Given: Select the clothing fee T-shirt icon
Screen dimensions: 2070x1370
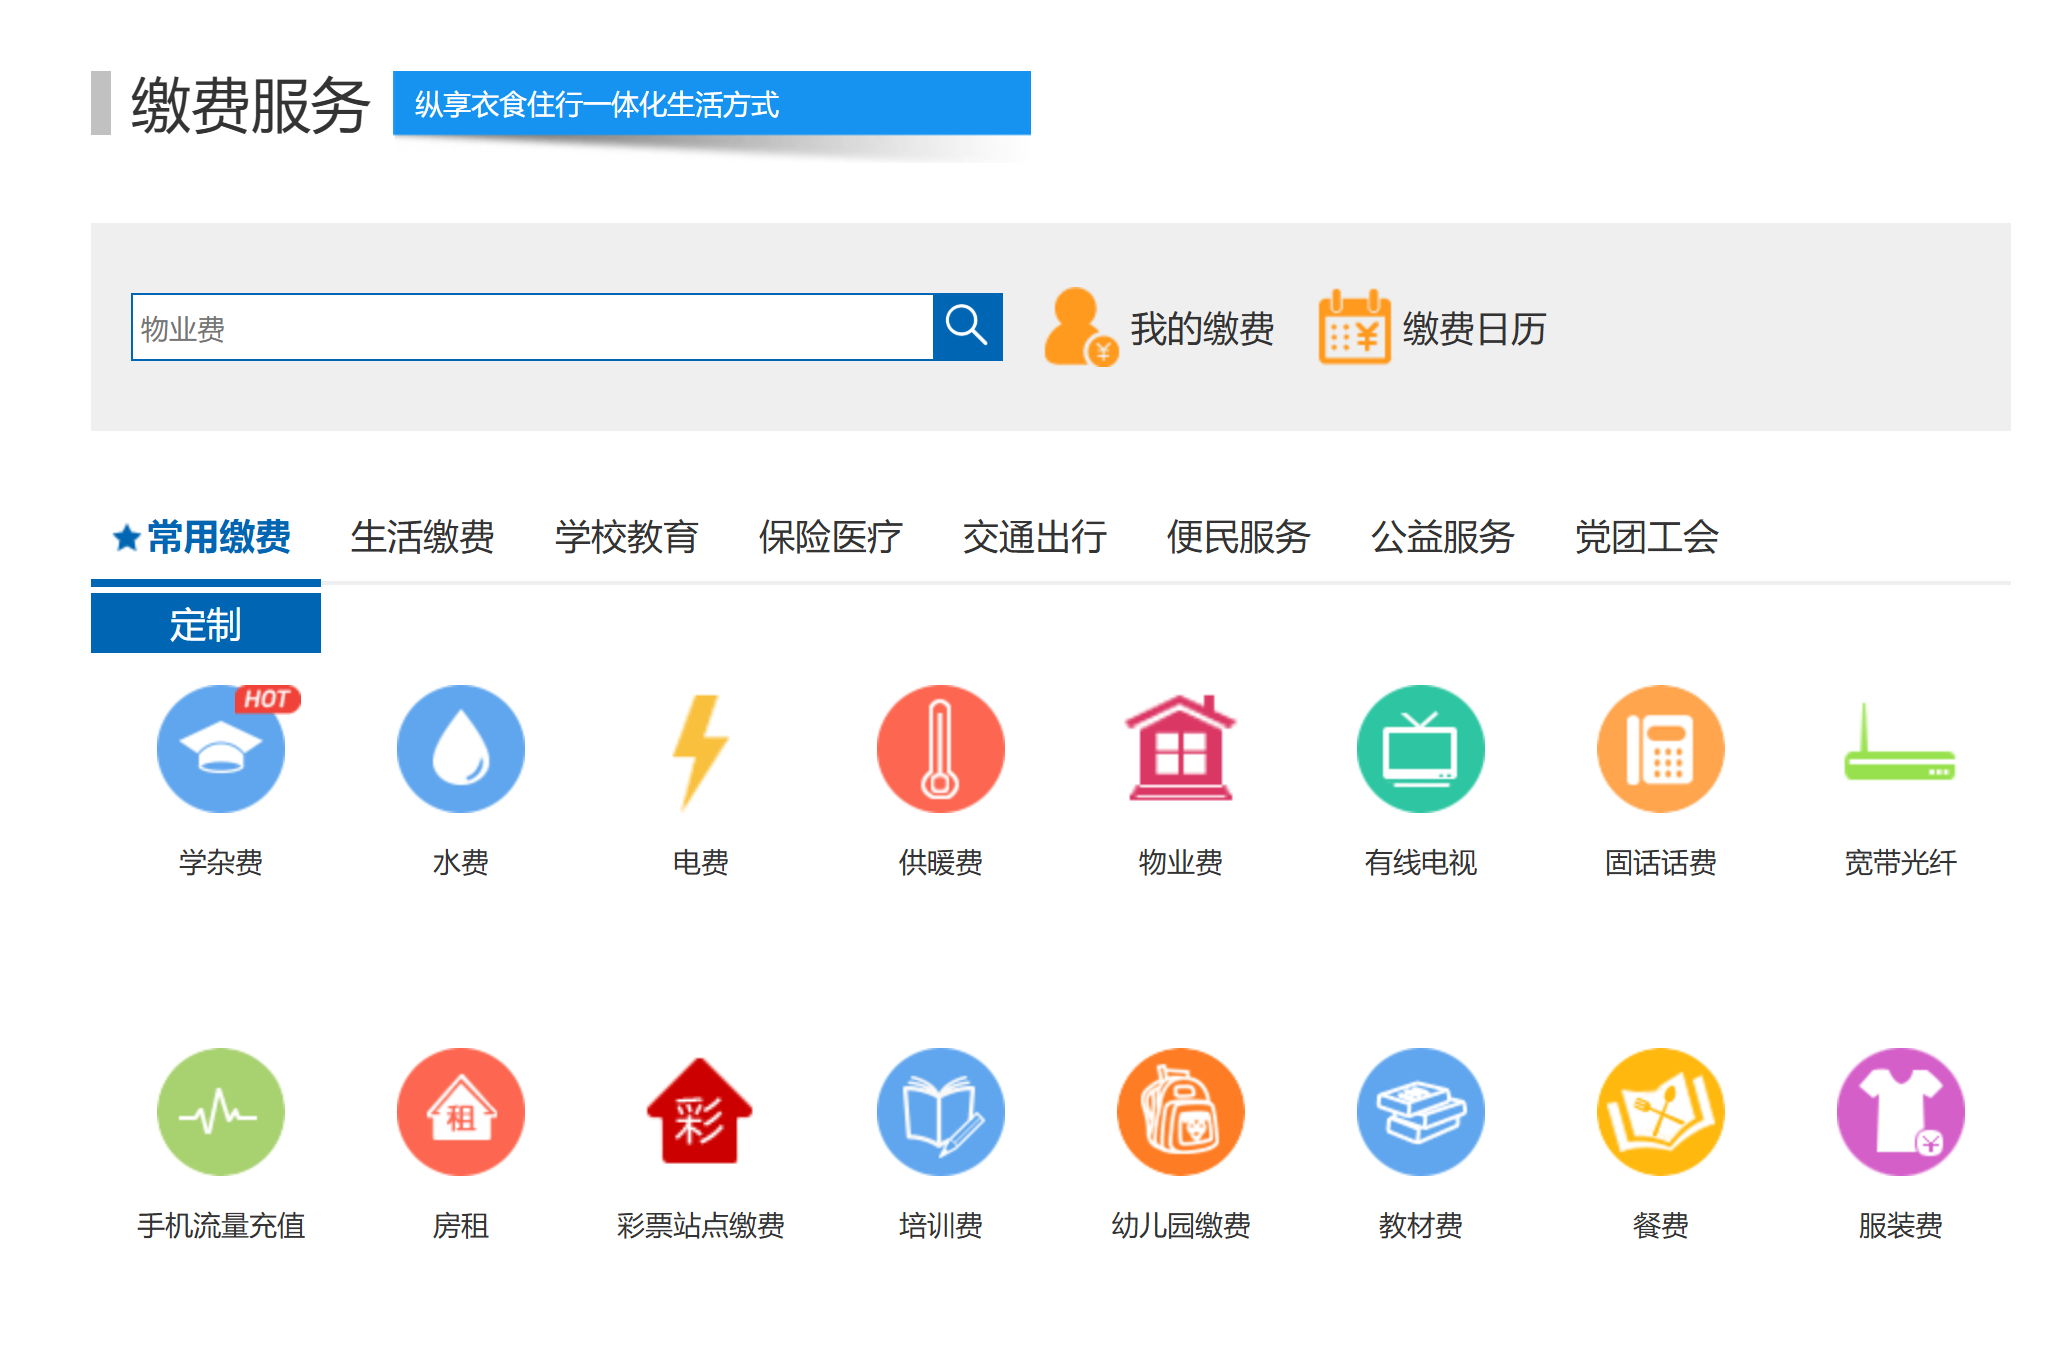Looking at the screenshot, I should pos(1900,1111).
